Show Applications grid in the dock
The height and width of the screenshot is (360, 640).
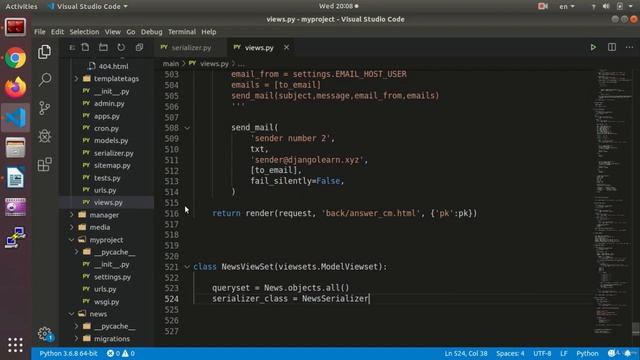[x=16, y=345]
